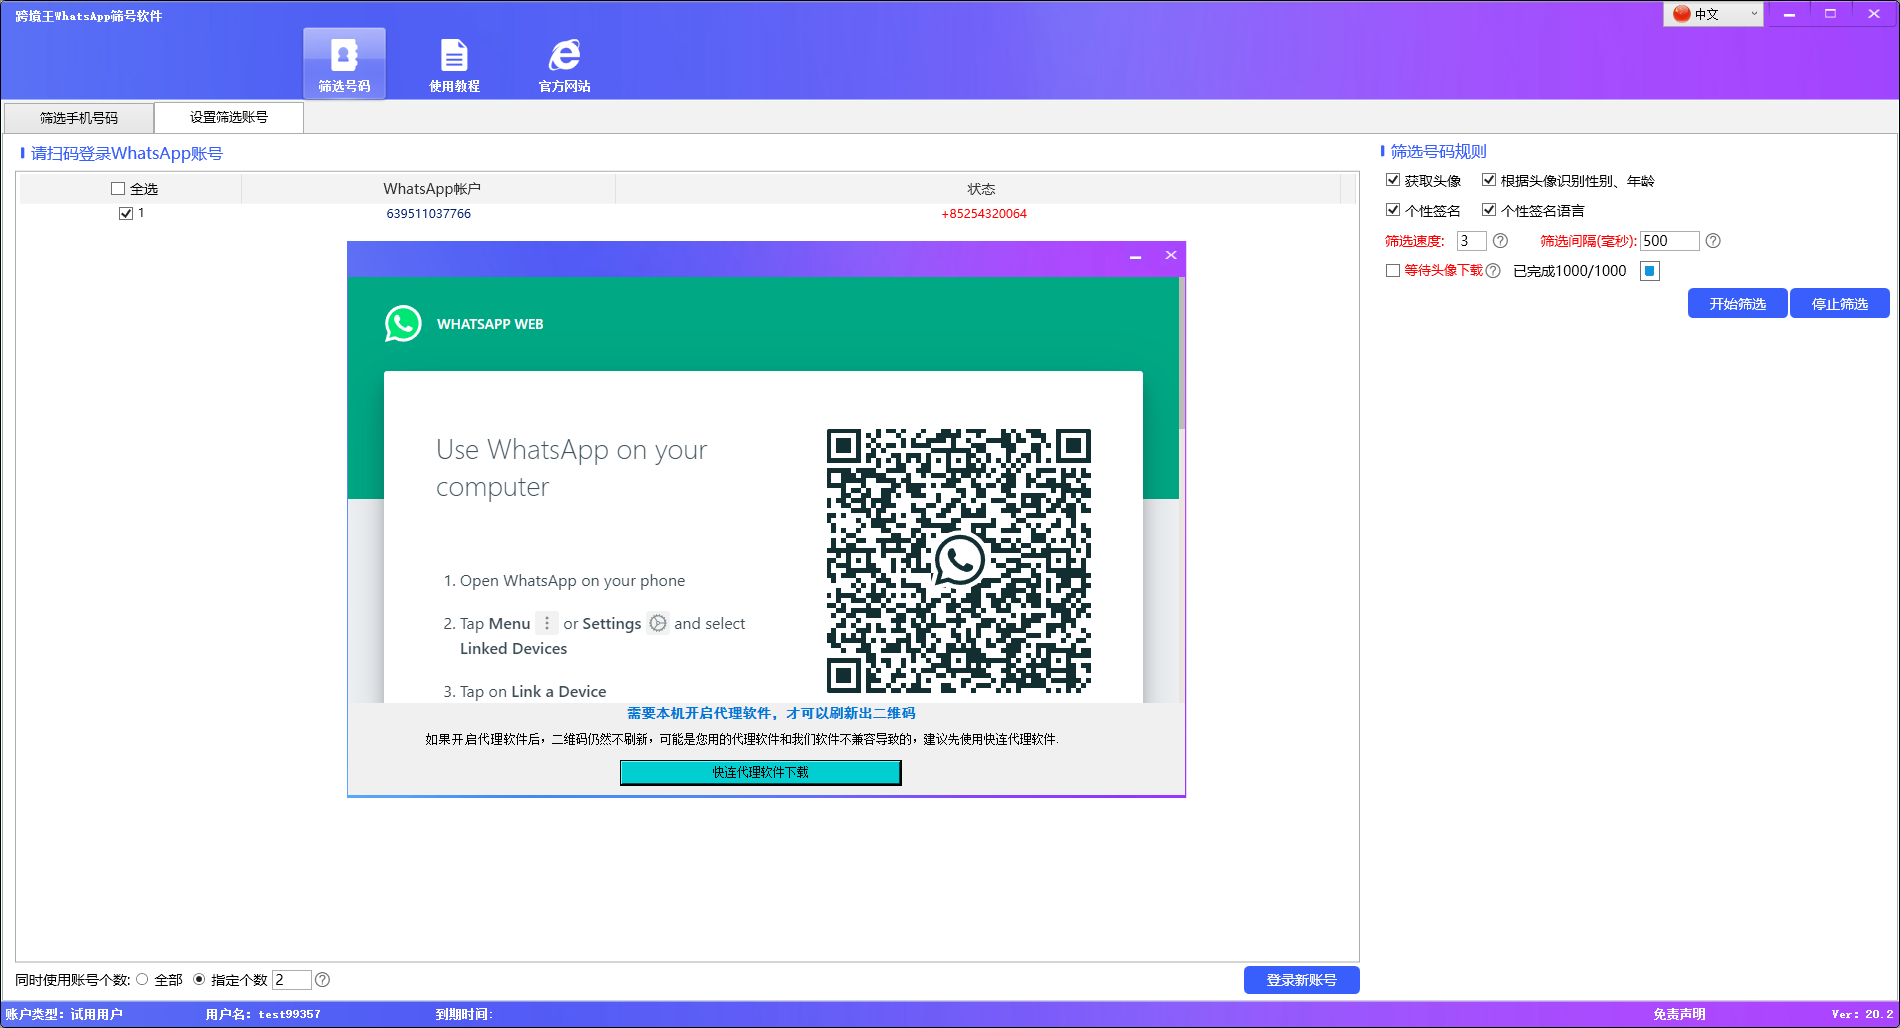Screen dimensions: 1900x1028
Task: Click the 开始筛选 button
Action: (1737, 304)
